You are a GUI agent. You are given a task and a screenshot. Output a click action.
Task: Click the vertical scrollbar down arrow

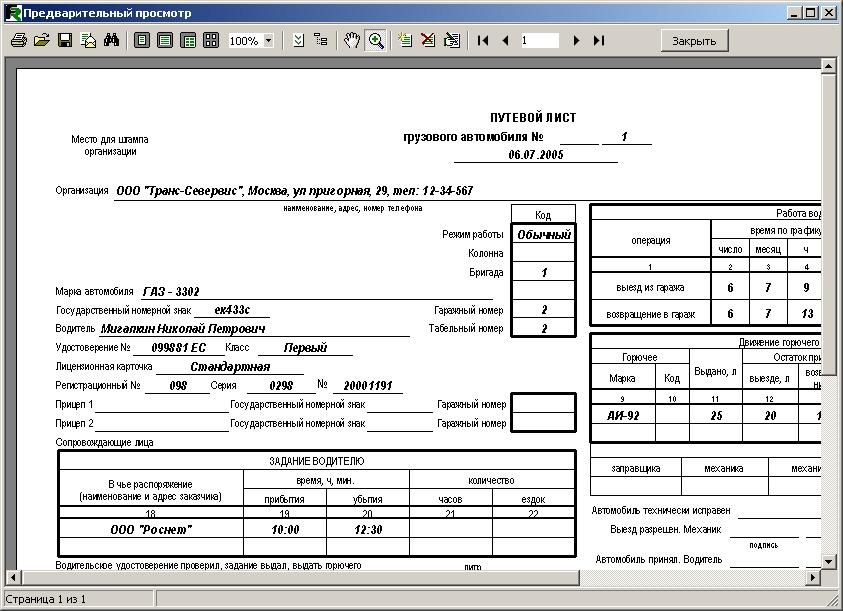[x=828, y=562]
